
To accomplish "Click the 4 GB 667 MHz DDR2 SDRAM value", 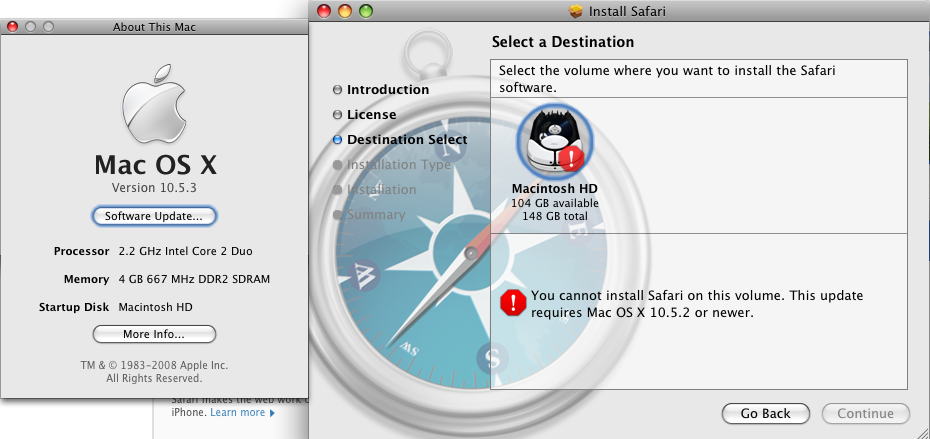I will (x=194, y=279).
